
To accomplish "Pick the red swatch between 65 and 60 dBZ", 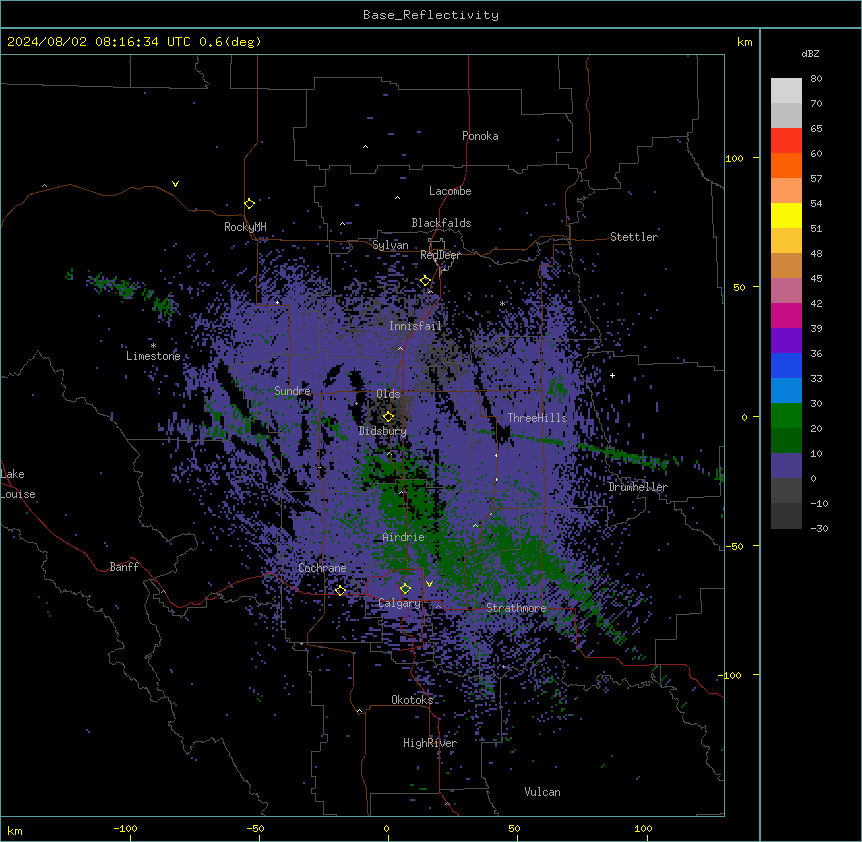I will point(786,140).
